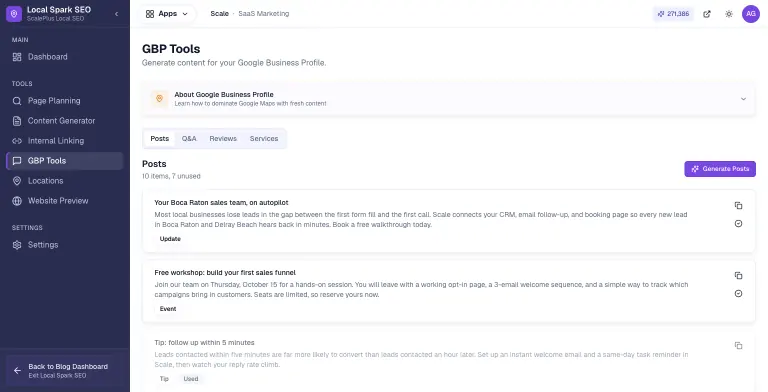Click the Event tag on workshop post
The height and width of the screenshot is (392, 768).
click(168, 309)
